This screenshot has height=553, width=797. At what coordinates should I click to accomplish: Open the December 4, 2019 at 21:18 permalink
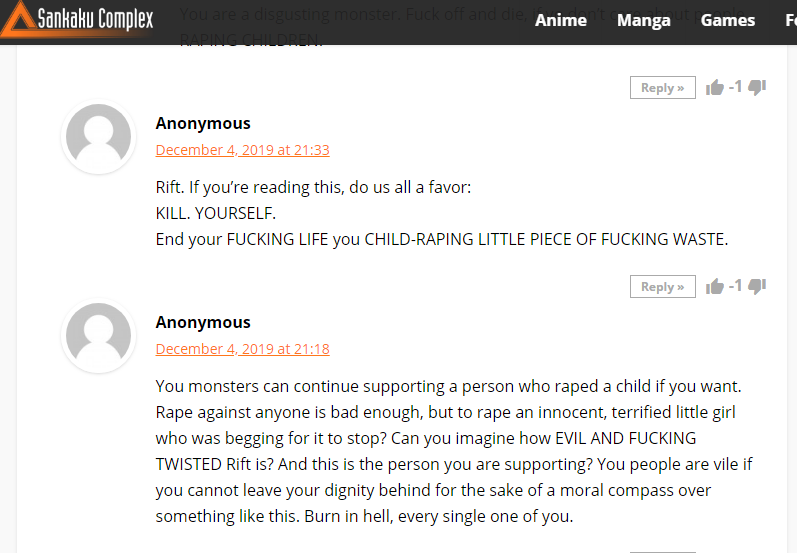point(242,349)
